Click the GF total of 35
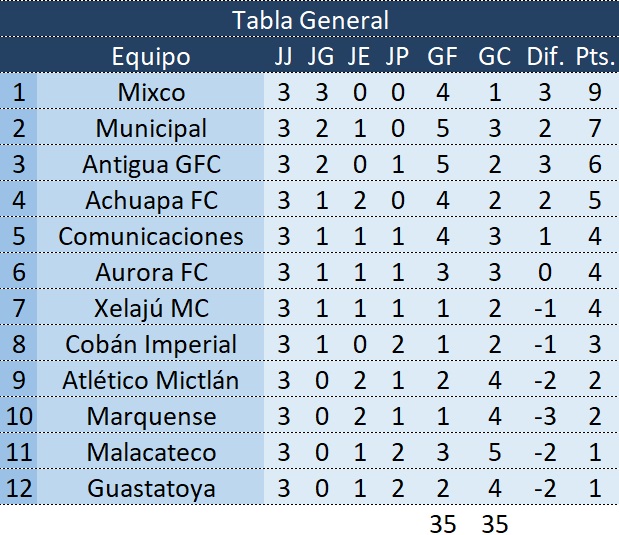Screen dimensions: 619x535 [x=442, y=521]
